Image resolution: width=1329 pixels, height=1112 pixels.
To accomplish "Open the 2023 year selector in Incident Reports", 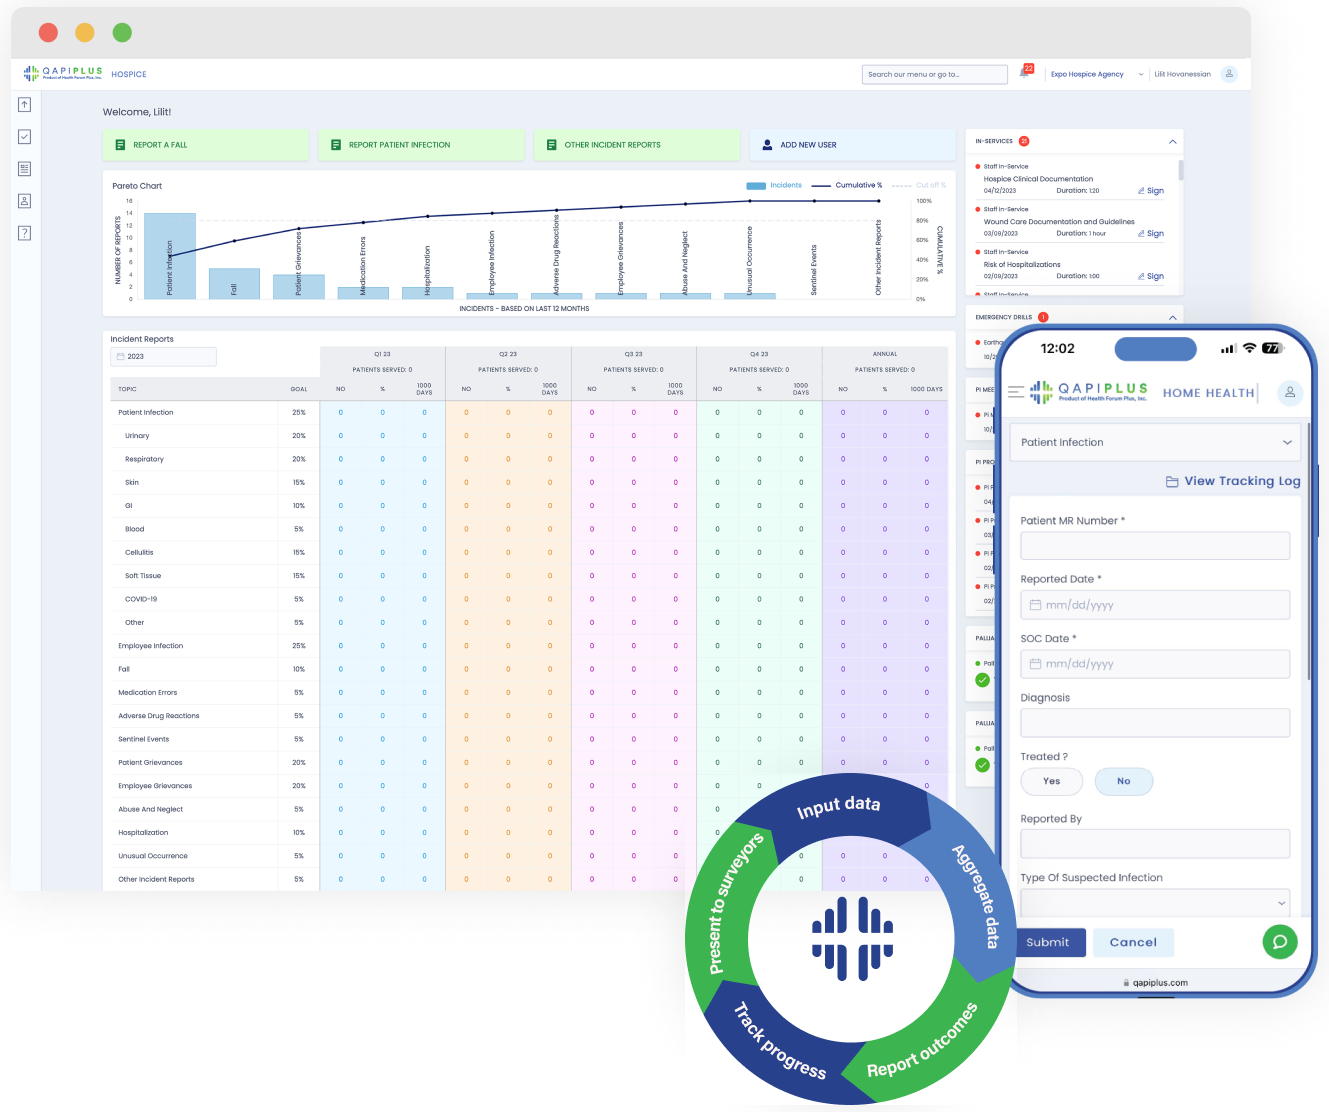I will (x=163, y=356).
